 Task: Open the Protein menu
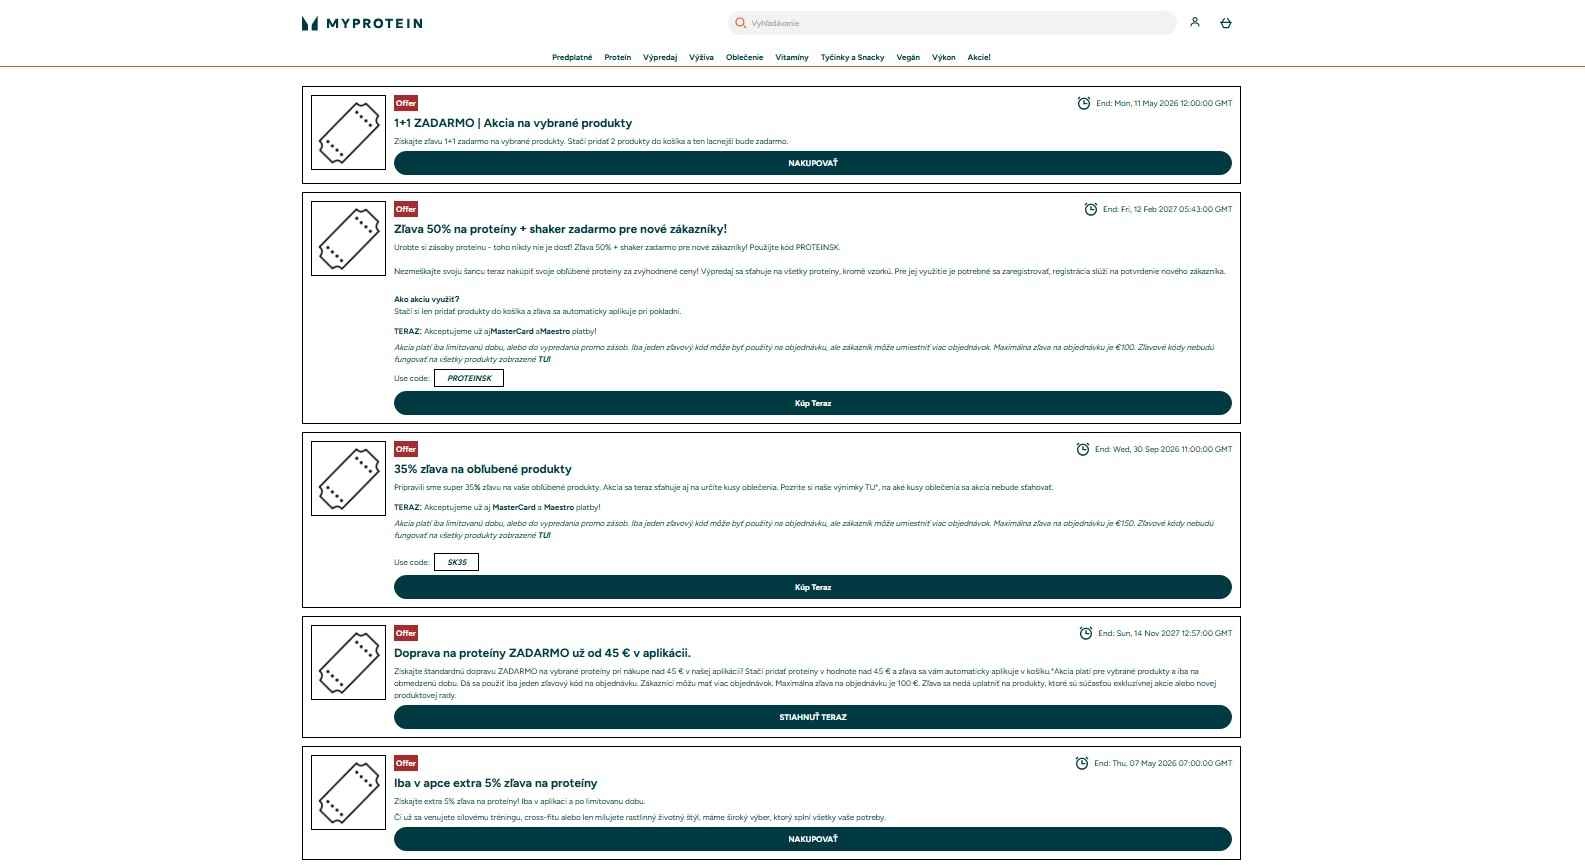[x=617, y=57]
